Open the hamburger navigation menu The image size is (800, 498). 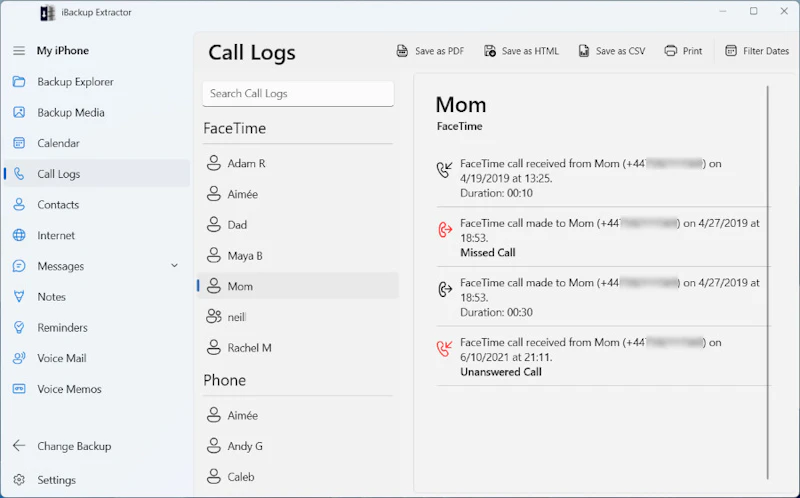click(19, 51)
